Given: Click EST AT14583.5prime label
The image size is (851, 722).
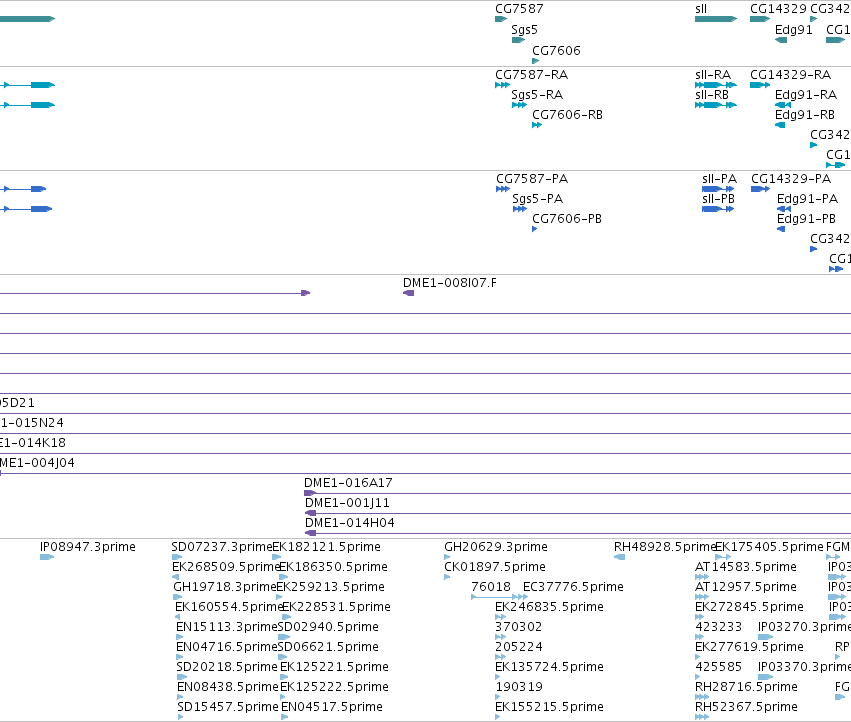Looking at the screenshot, I should click(x=746, y=567).
